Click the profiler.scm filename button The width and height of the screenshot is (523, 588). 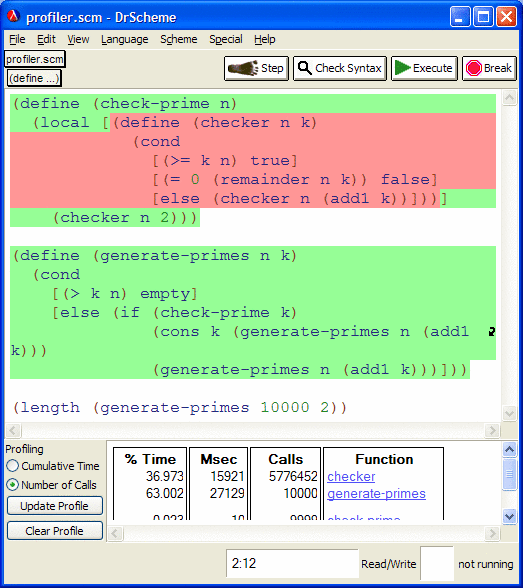point(35,59)
